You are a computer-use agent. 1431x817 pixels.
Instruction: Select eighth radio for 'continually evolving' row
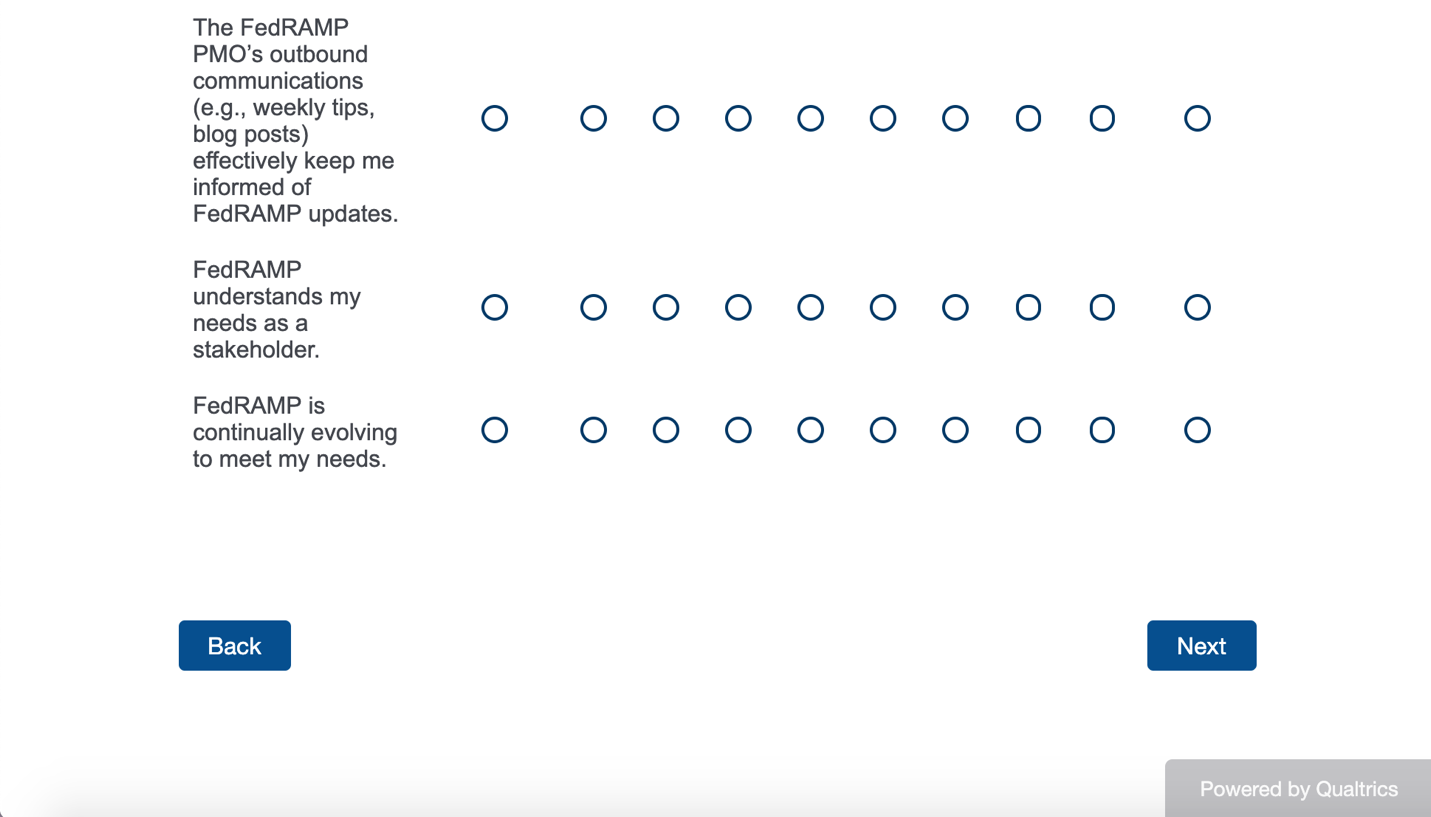pos(1028,430)
